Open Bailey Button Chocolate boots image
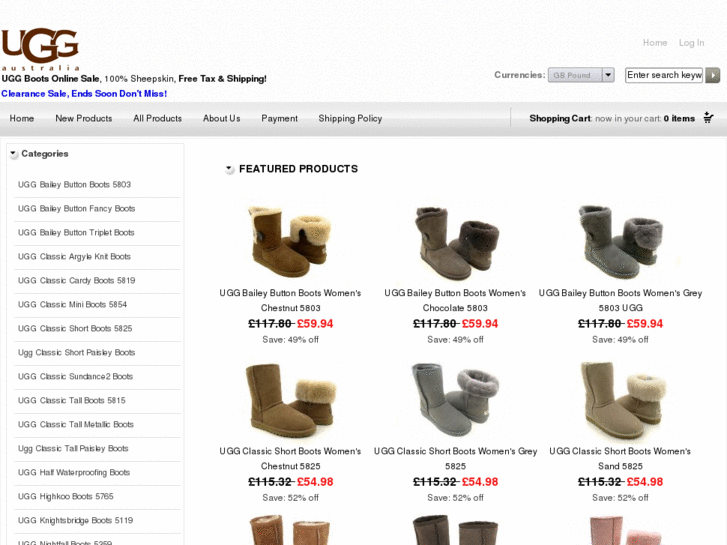Screen dimensions: 727x545 tap(455, 242)
